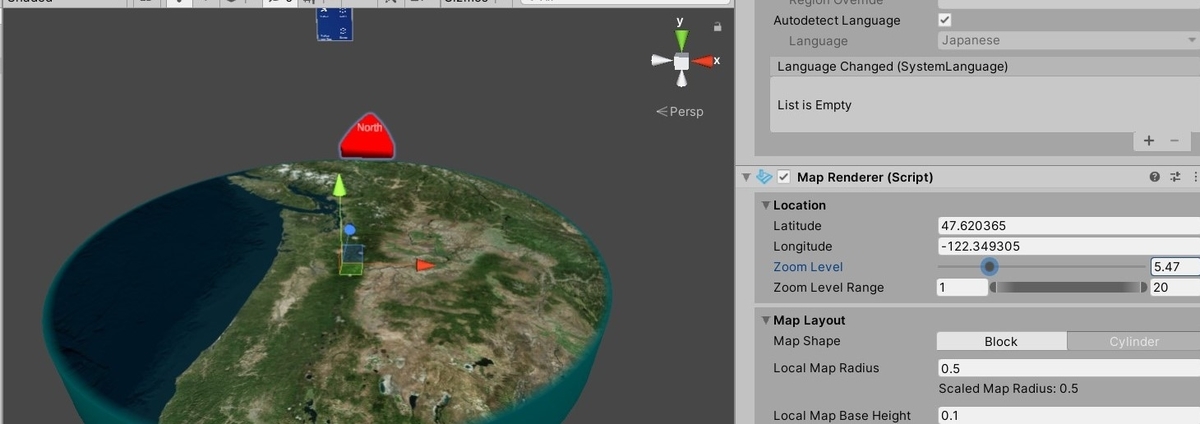Click the green Y-axis move handle arrow

click(x=339, y=185)
